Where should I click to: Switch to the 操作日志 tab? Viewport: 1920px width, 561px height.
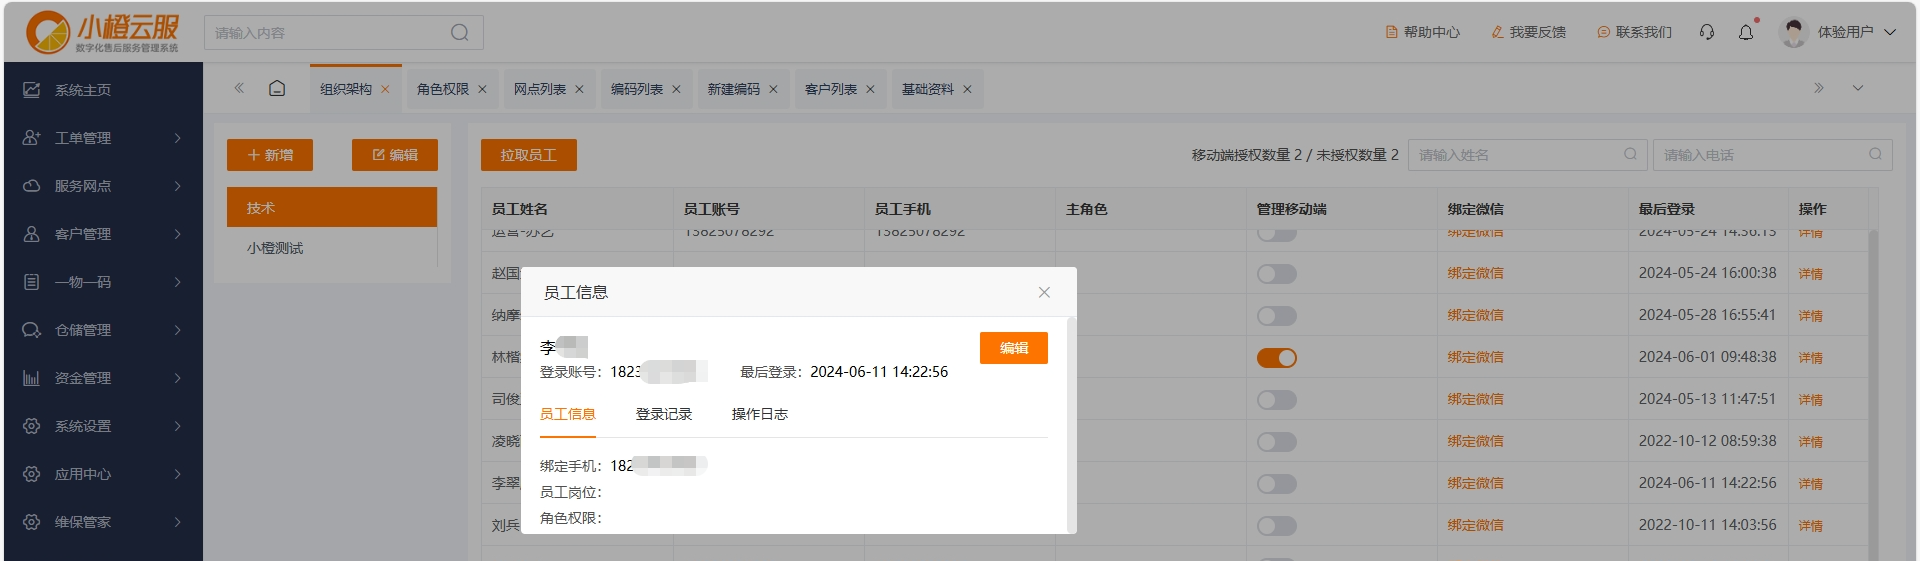759,414
